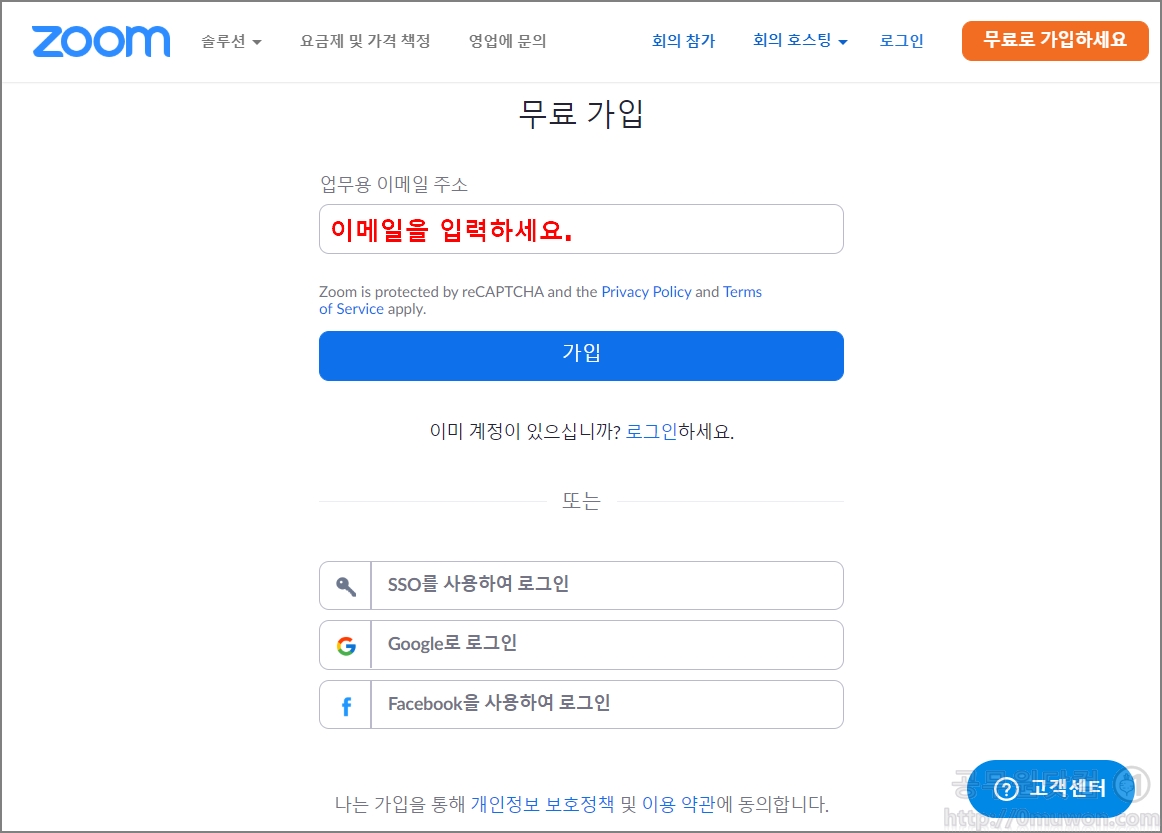Open 이용 약관 link at bottom
This screenshot has height=833, width=1162.
pos(678,804)
